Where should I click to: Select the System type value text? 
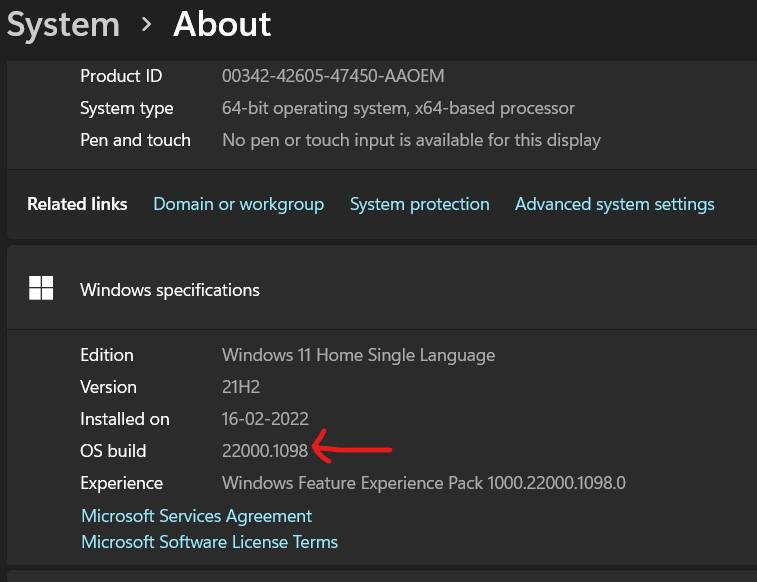[x=398, y=108]
